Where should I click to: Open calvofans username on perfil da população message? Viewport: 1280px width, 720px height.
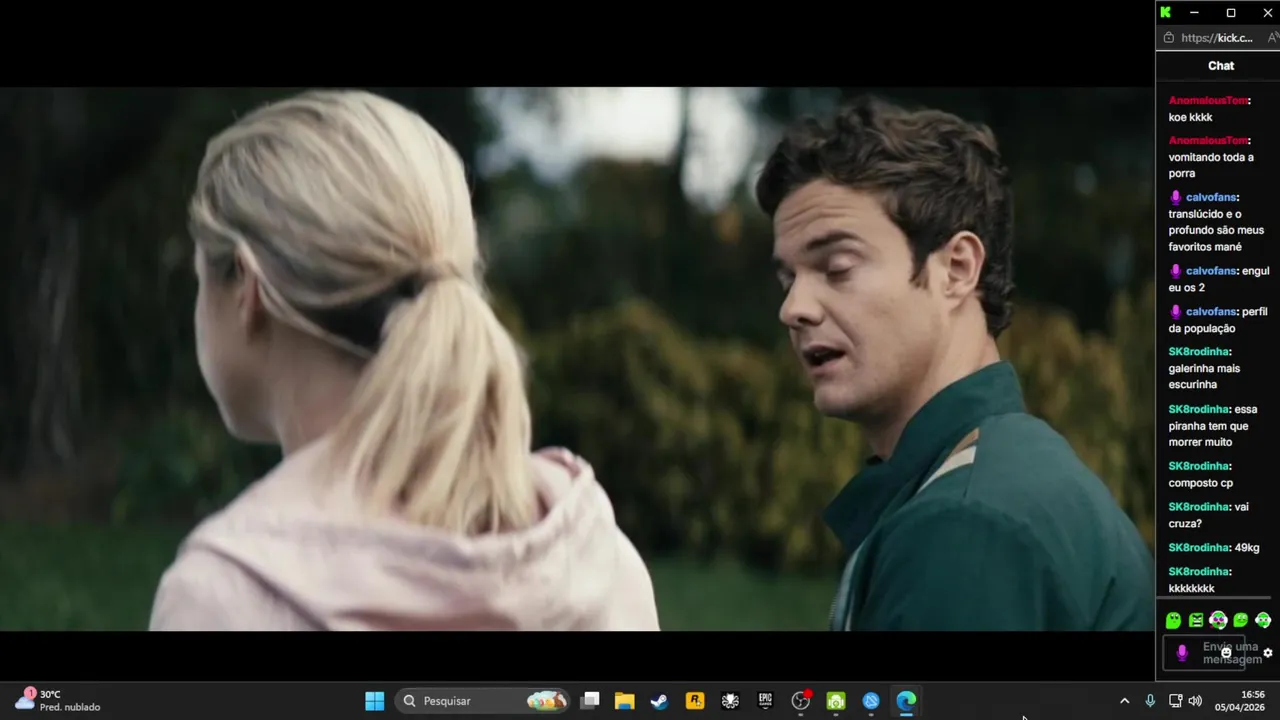point(1211,312)
